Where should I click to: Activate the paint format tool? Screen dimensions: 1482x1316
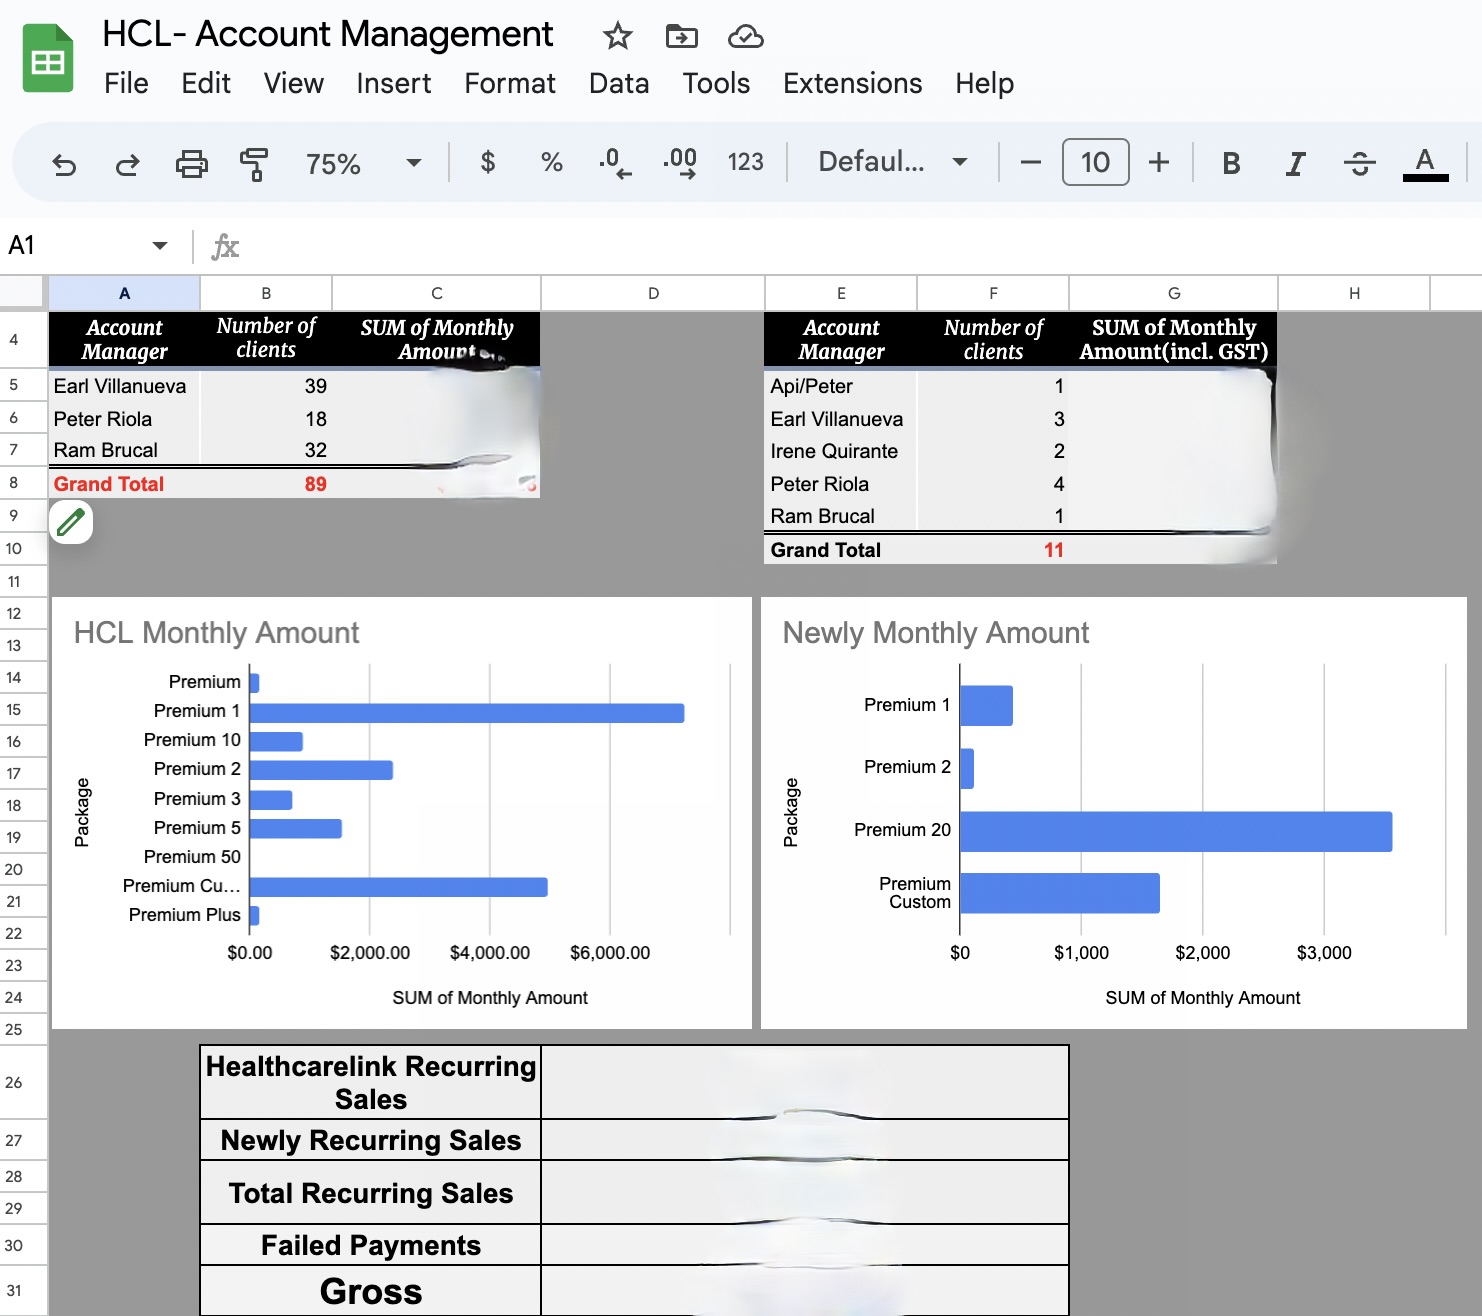coord(254,163)
